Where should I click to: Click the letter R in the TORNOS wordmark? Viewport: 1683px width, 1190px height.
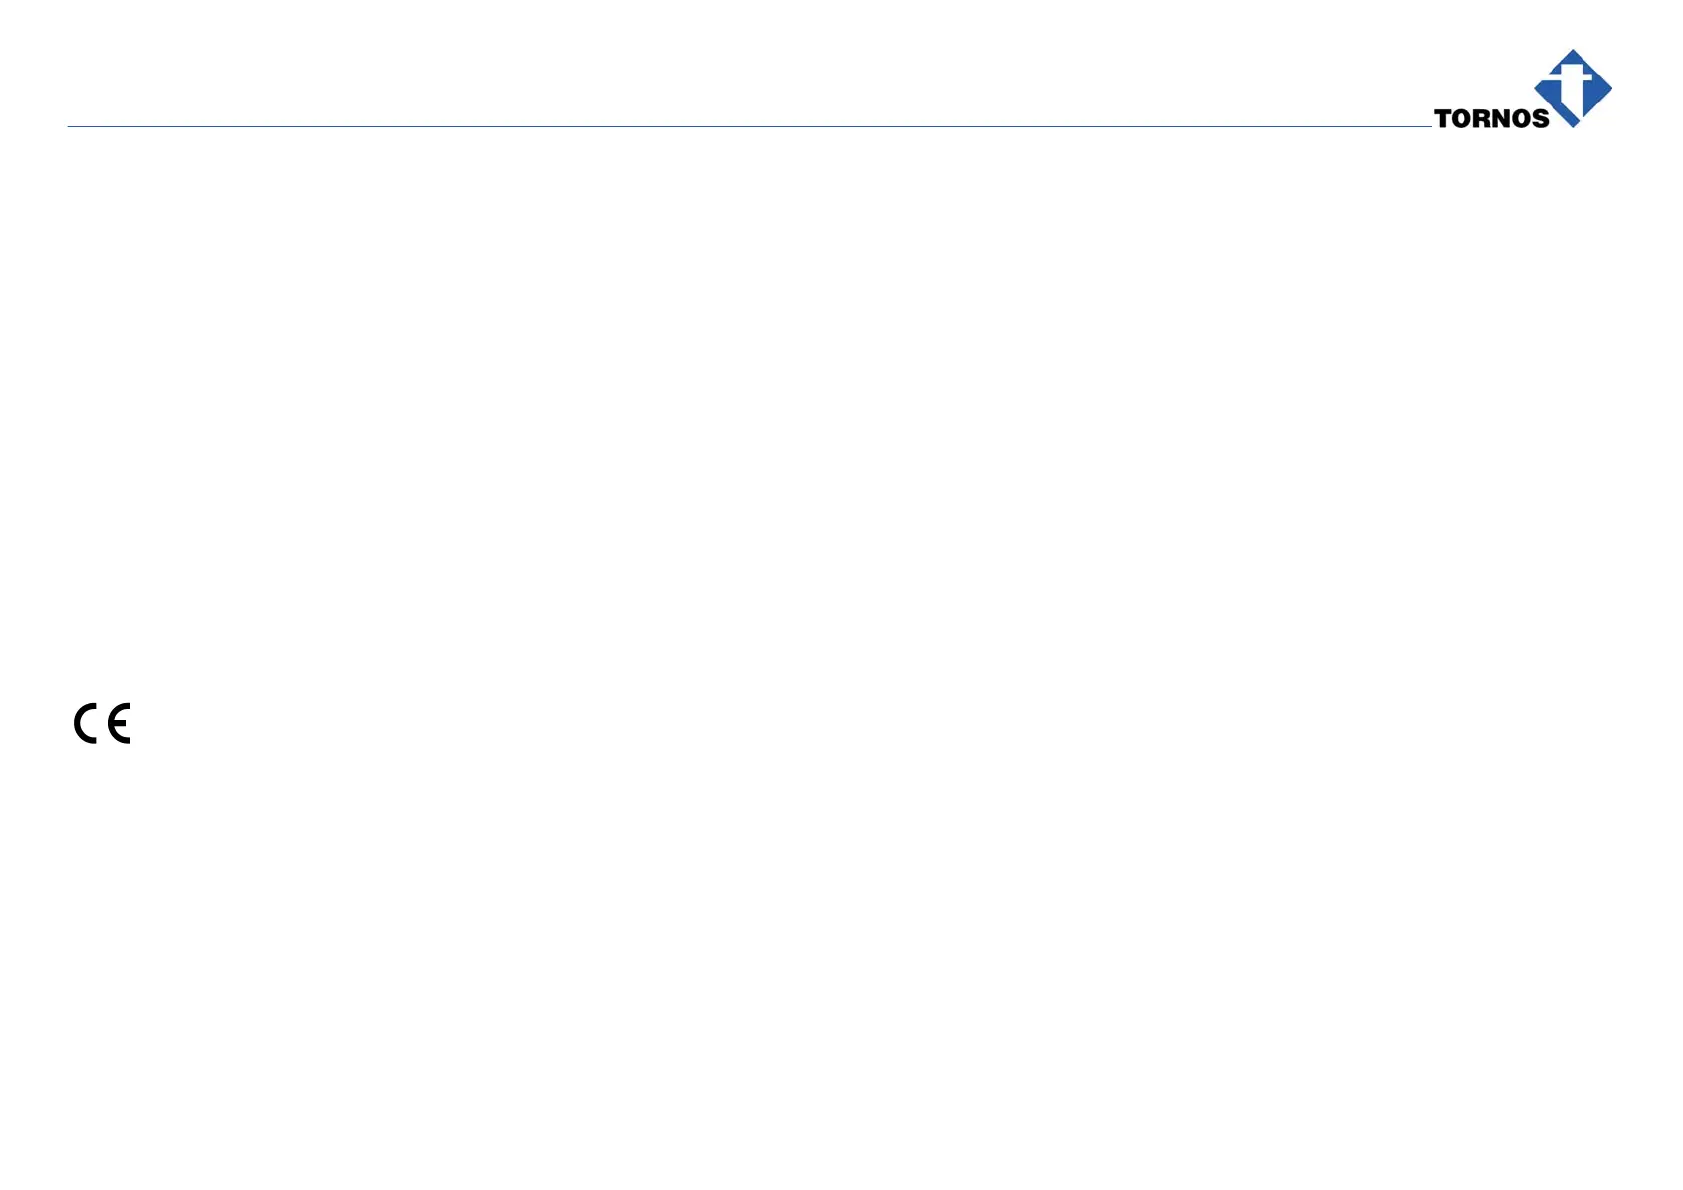coord(1482,119)
